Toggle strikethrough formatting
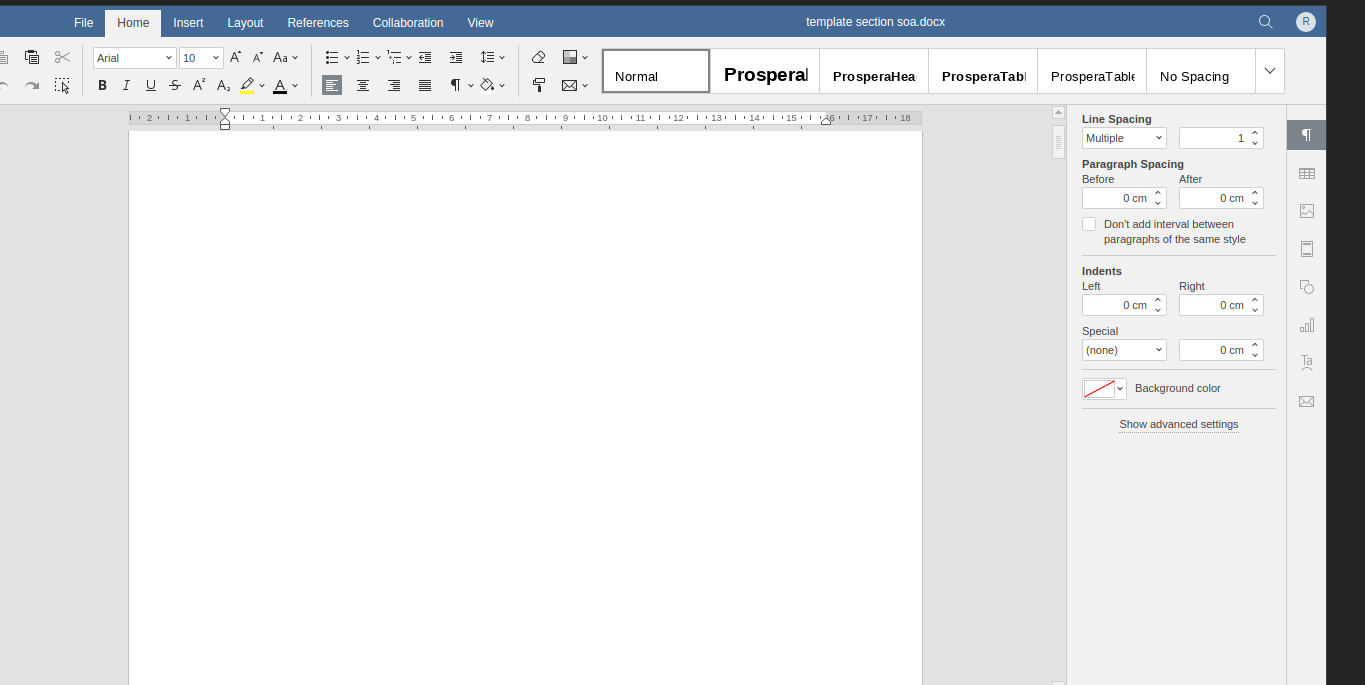Viewport: 1365px width, 685px height. pyautogui.click(x=175, y=86)
